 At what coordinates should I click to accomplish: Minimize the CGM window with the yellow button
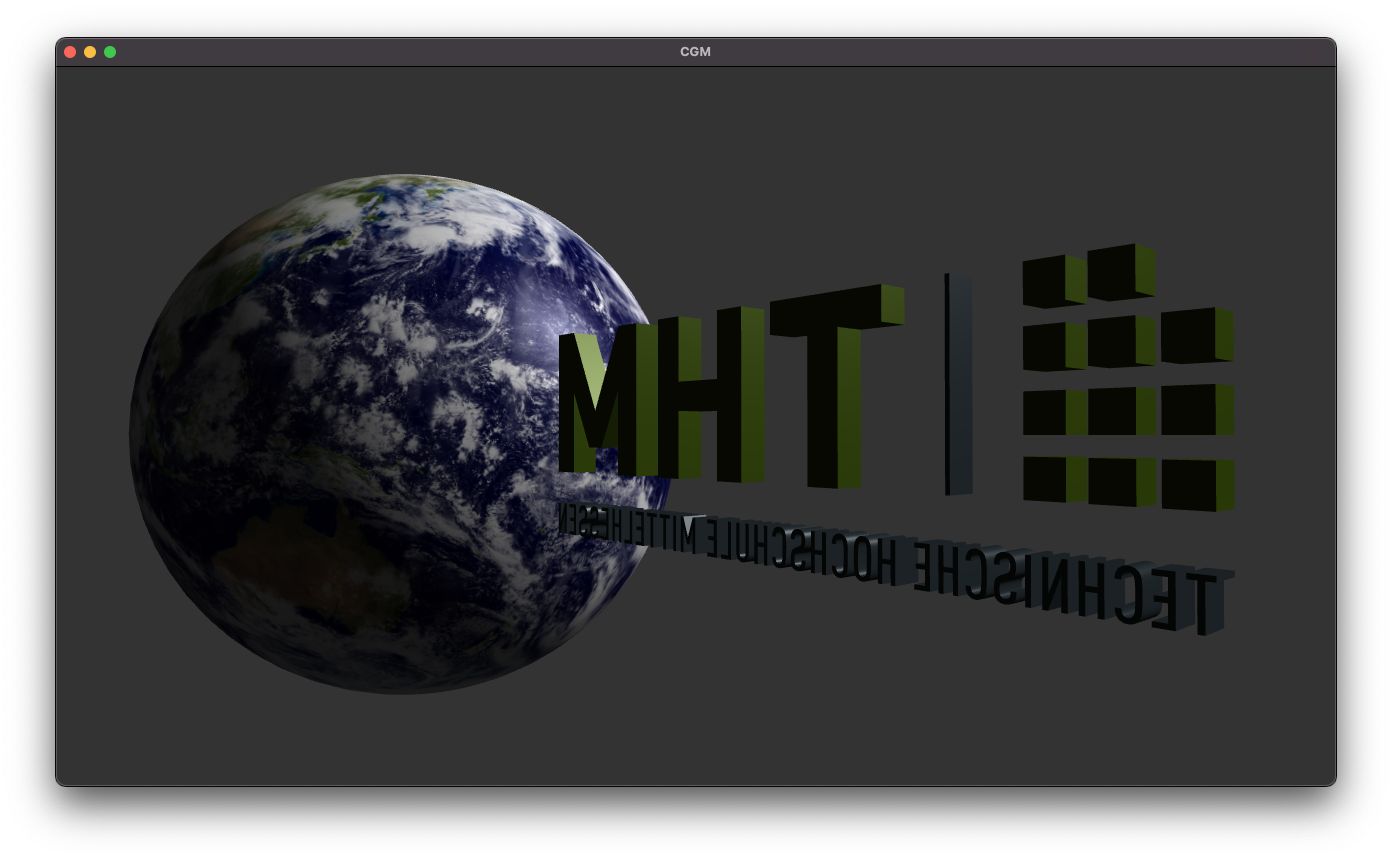(x=90, y=52)
